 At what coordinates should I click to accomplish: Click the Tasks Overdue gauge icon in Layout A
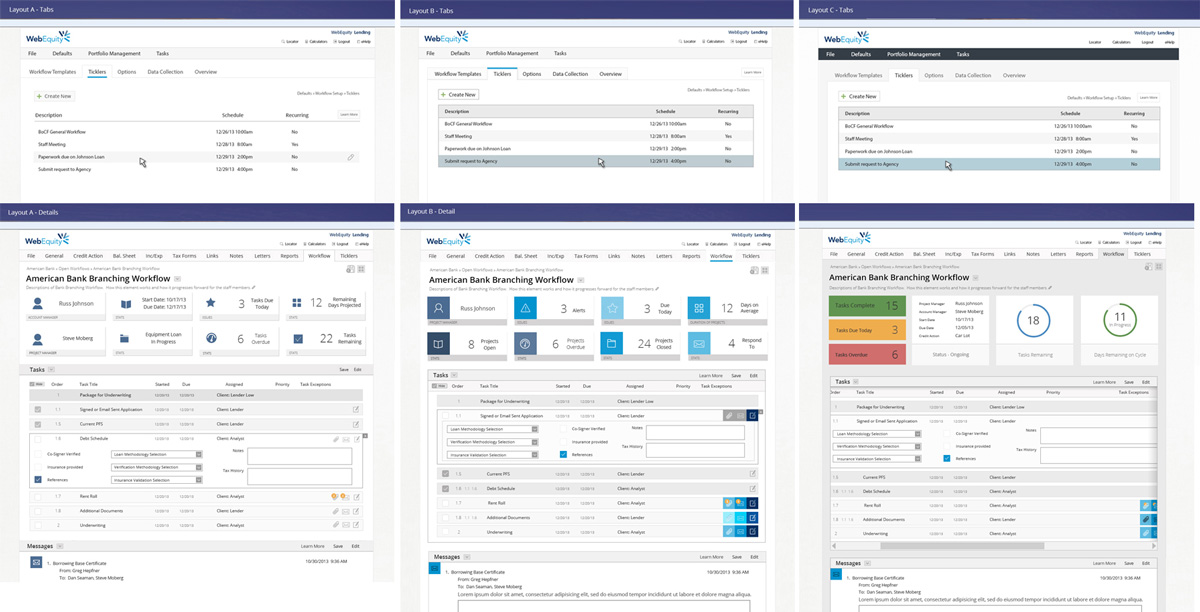(x=210, y=339)
